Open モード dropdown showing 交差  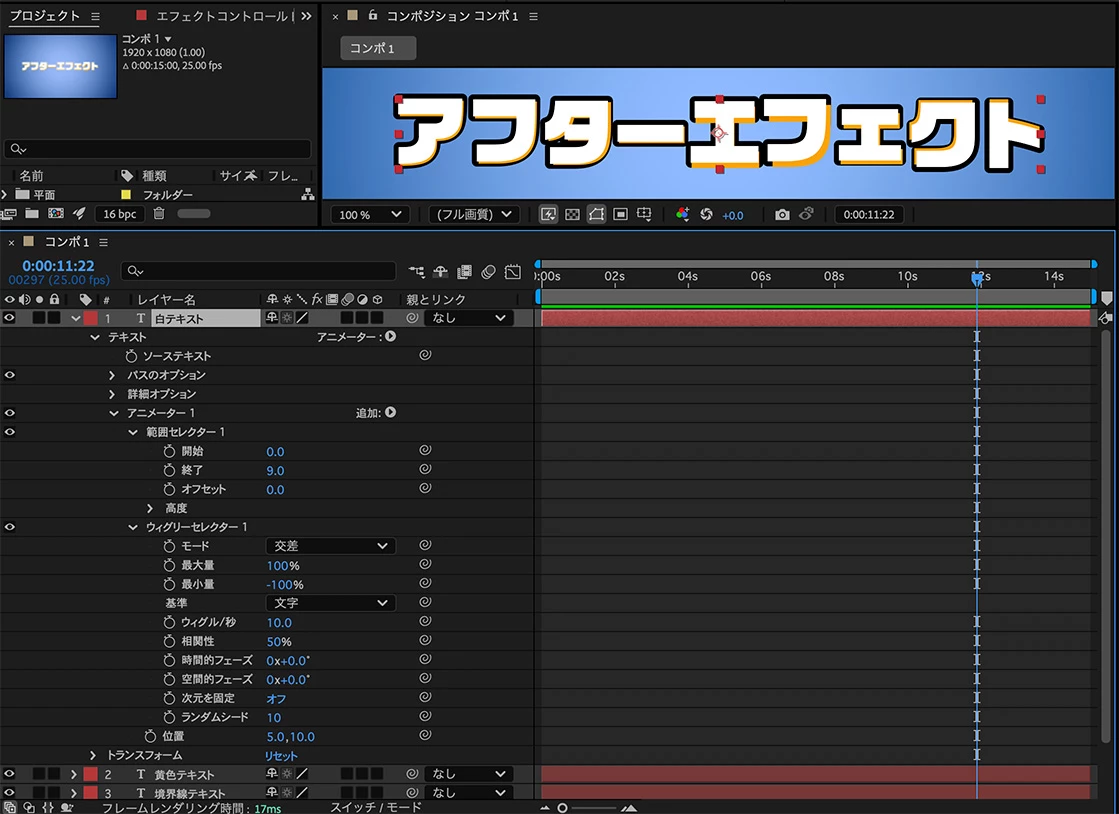click(x=330, y=546)
